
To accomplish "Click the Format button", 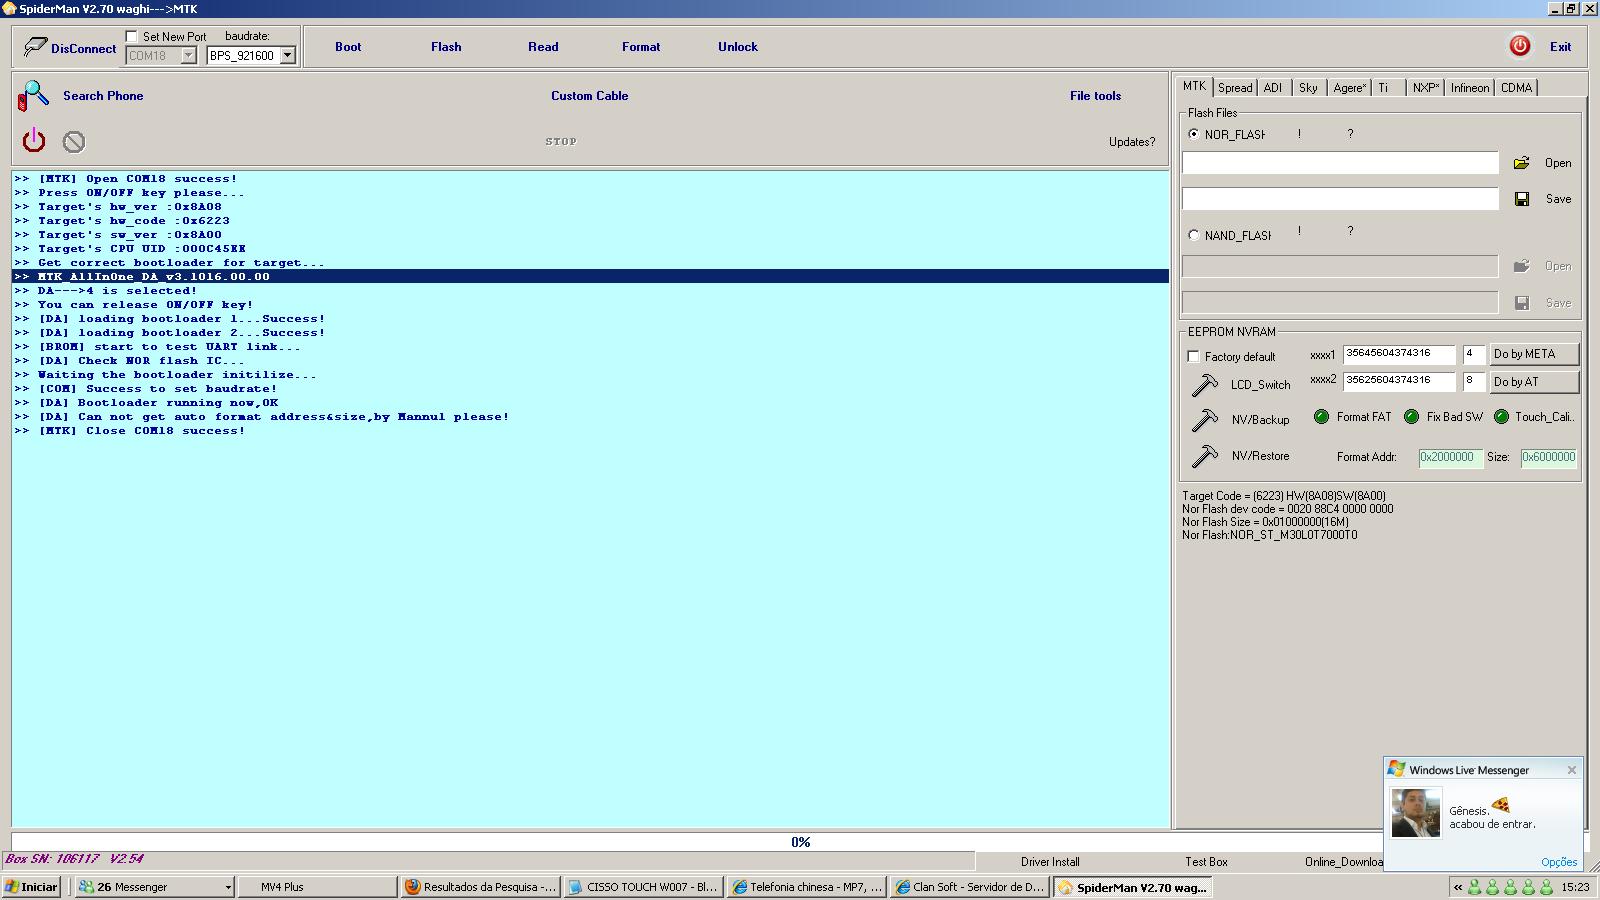I will (641, 47).
